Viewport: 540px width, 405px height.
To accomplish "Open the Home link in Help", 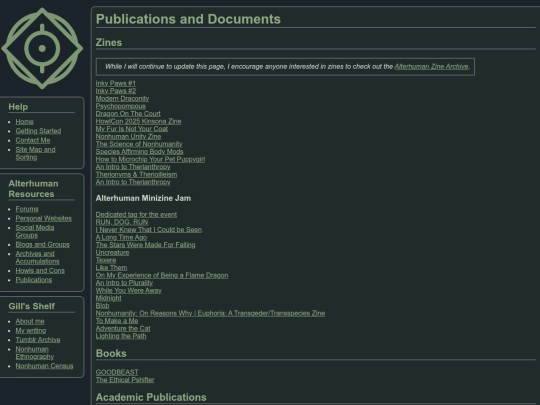I will tap(24, 122).
